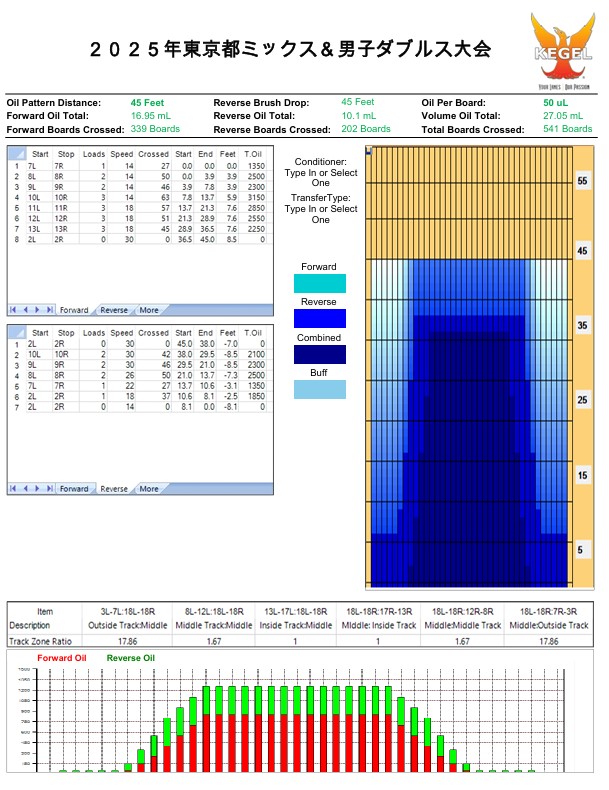
Task: Go to next sheet arrow in forward table
Action: click(37, 310)
